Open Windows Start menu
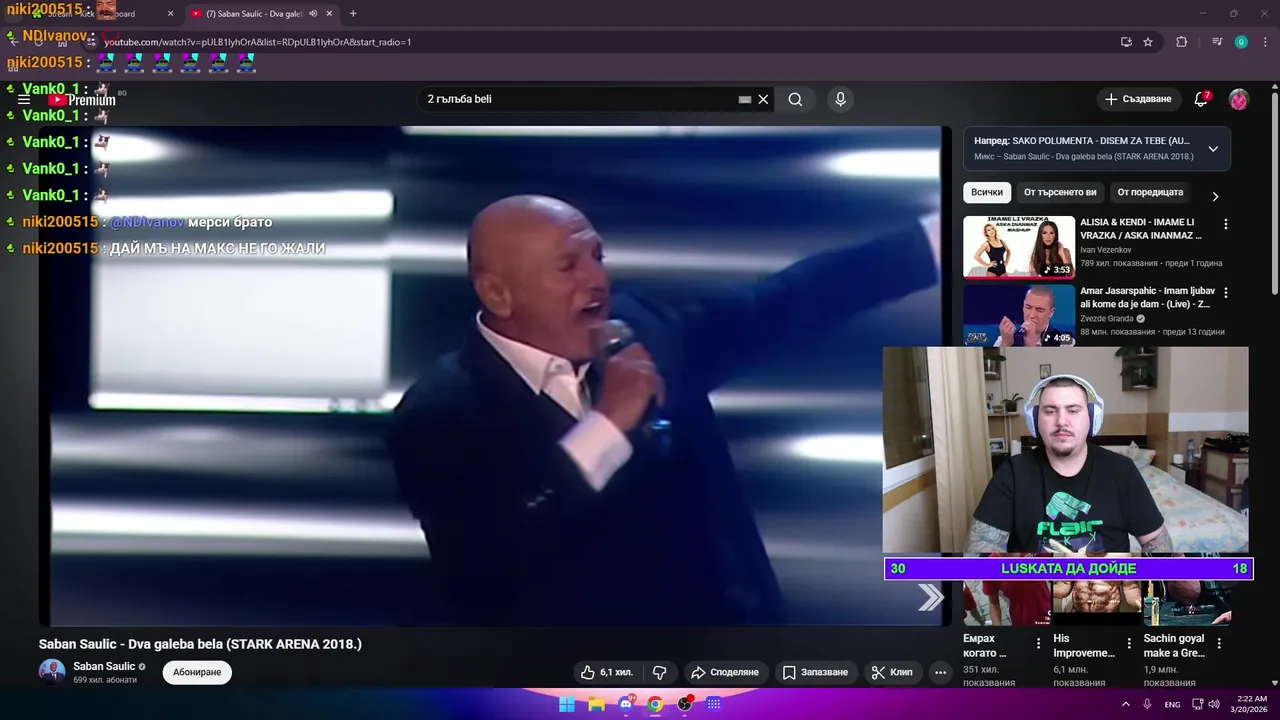The height and width of the screenshot is (720, 1280). (567, 704)
